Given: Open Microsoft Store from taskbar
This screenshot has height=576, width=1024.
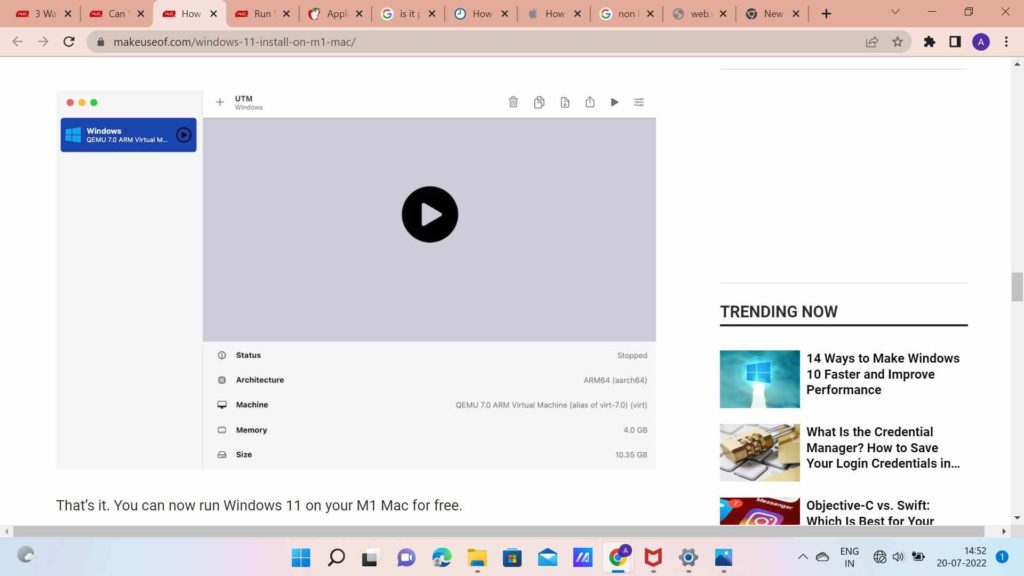Looking at the screenshot, I should coord(512,557).
